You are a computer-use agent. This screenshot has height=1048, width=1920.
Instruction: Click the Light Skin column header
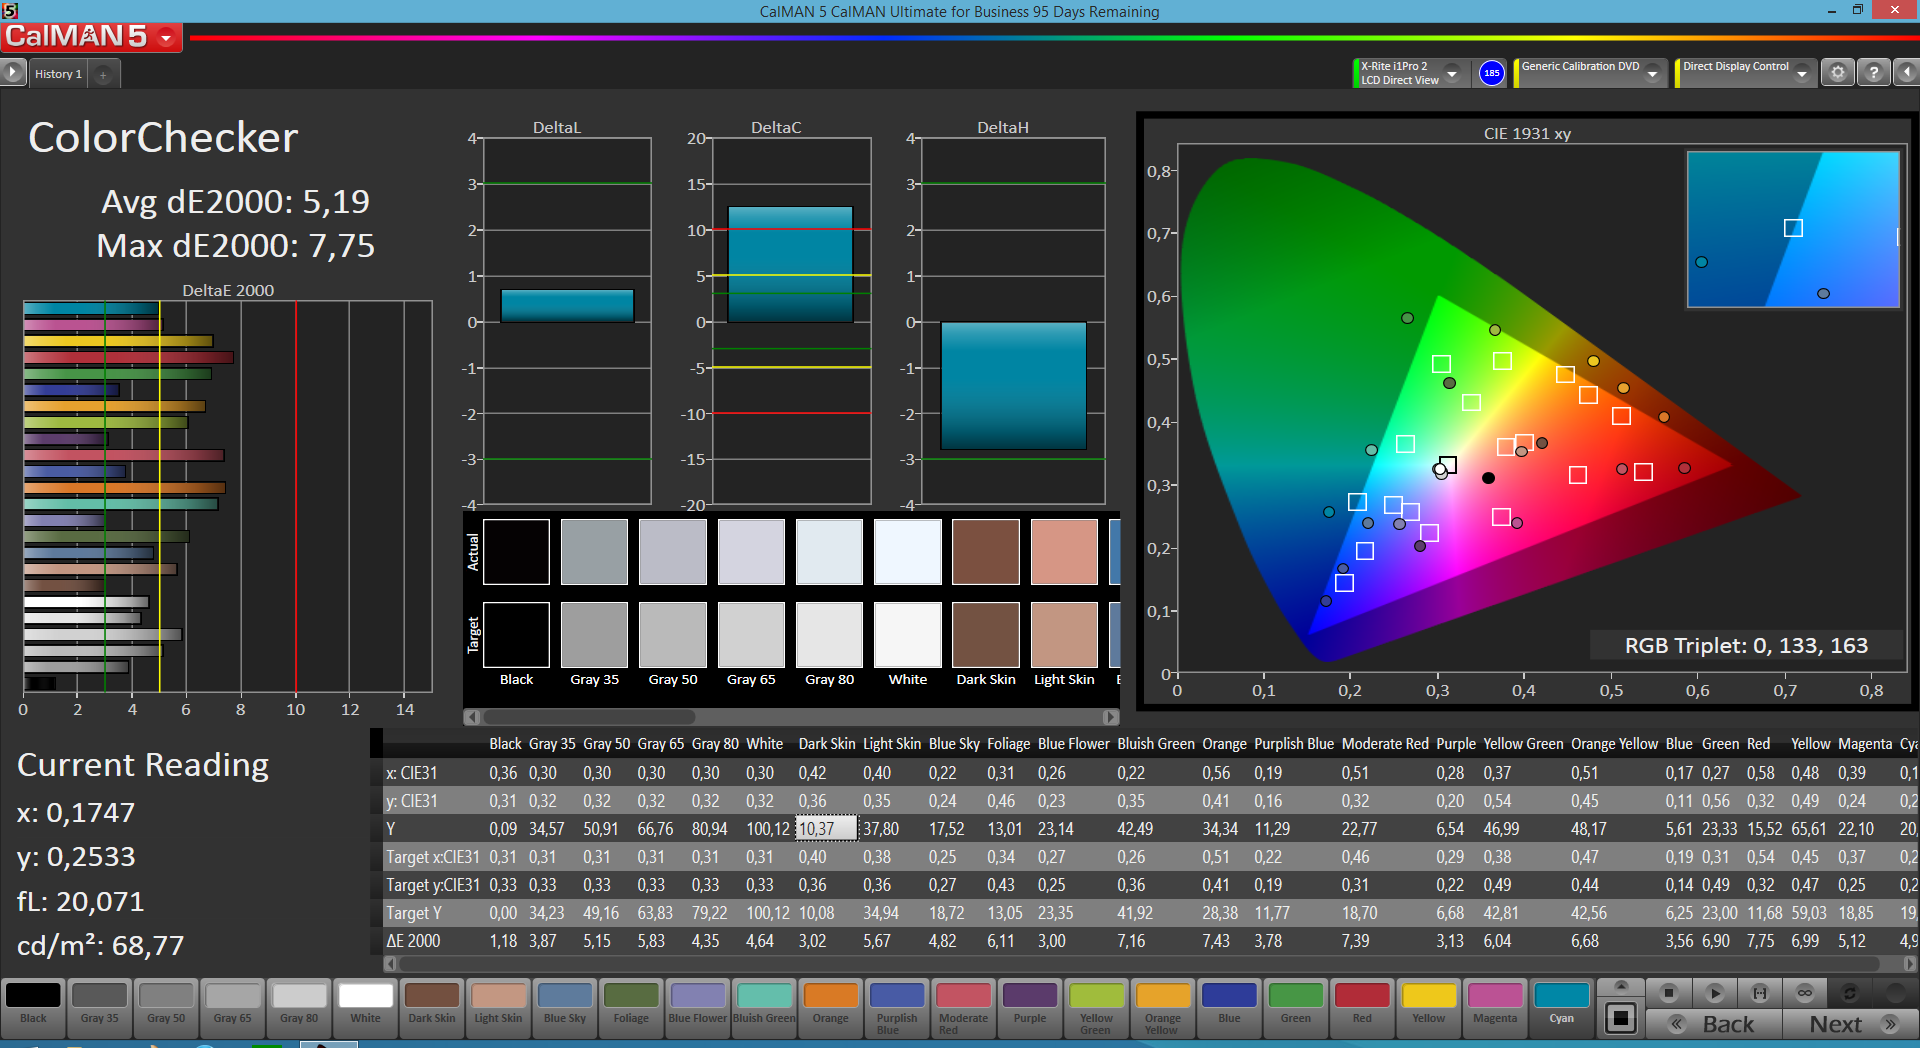tap(892, 744)
